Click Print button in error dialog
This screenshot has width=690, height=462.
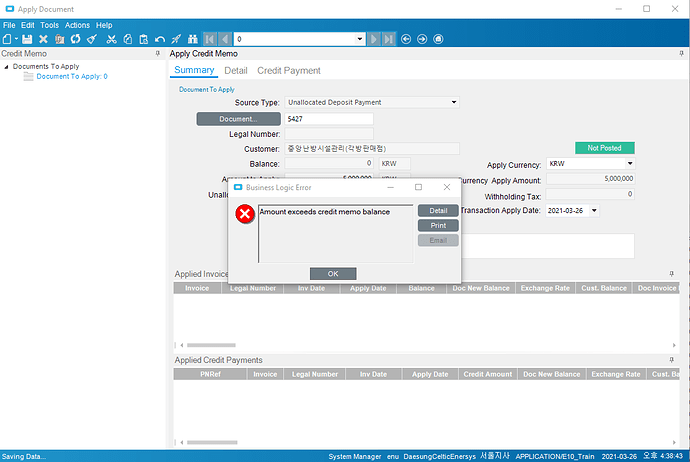tap(438, 225)
